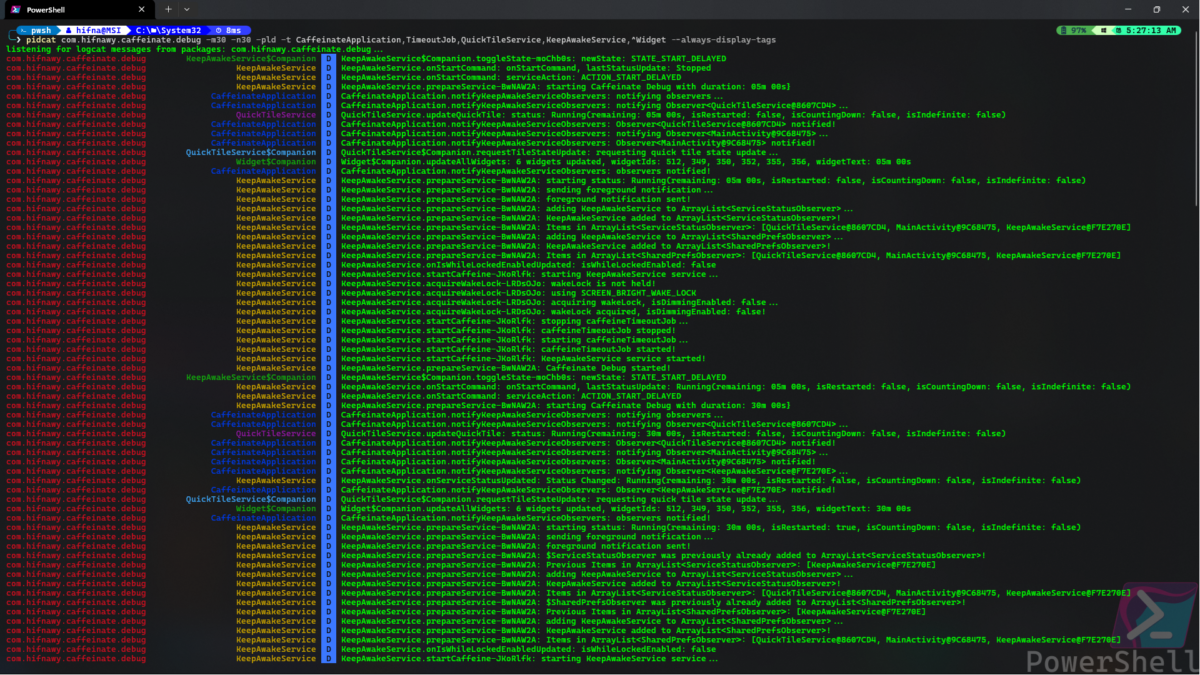1200x675 pixels.
Task: Click 'notifying Observer<KeepAwakeService@F7E270E>' log line
Action: click(594, 470)
